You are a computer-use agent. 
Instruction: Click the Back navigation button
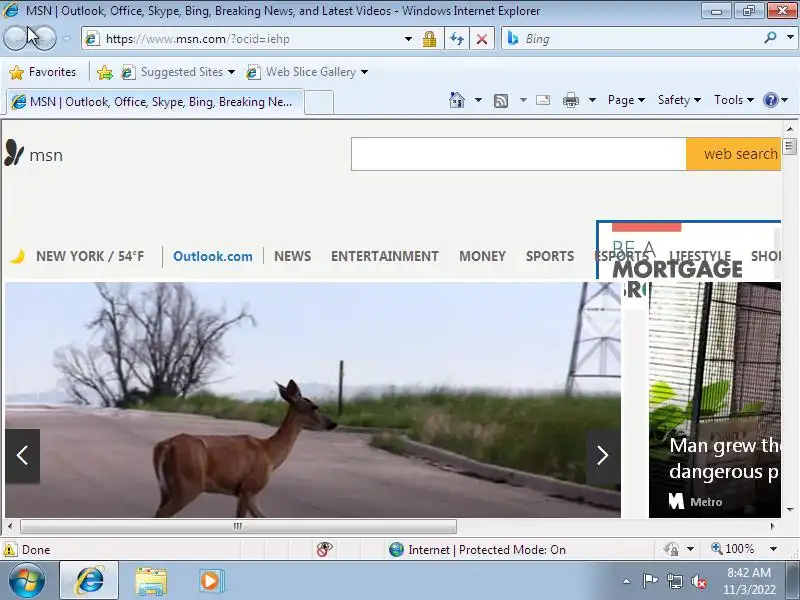(17, 38)
